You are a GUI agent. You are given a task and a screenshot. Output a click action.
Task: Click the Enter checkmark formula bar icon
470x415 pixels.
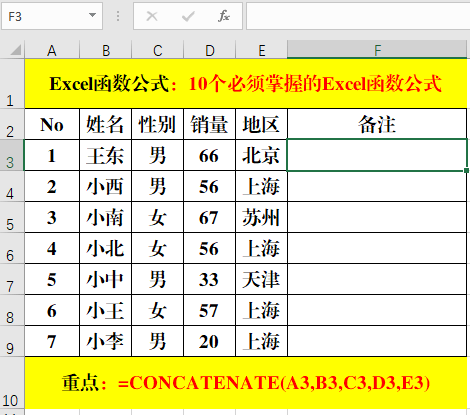pyautogui.click(x=188, y=16)
